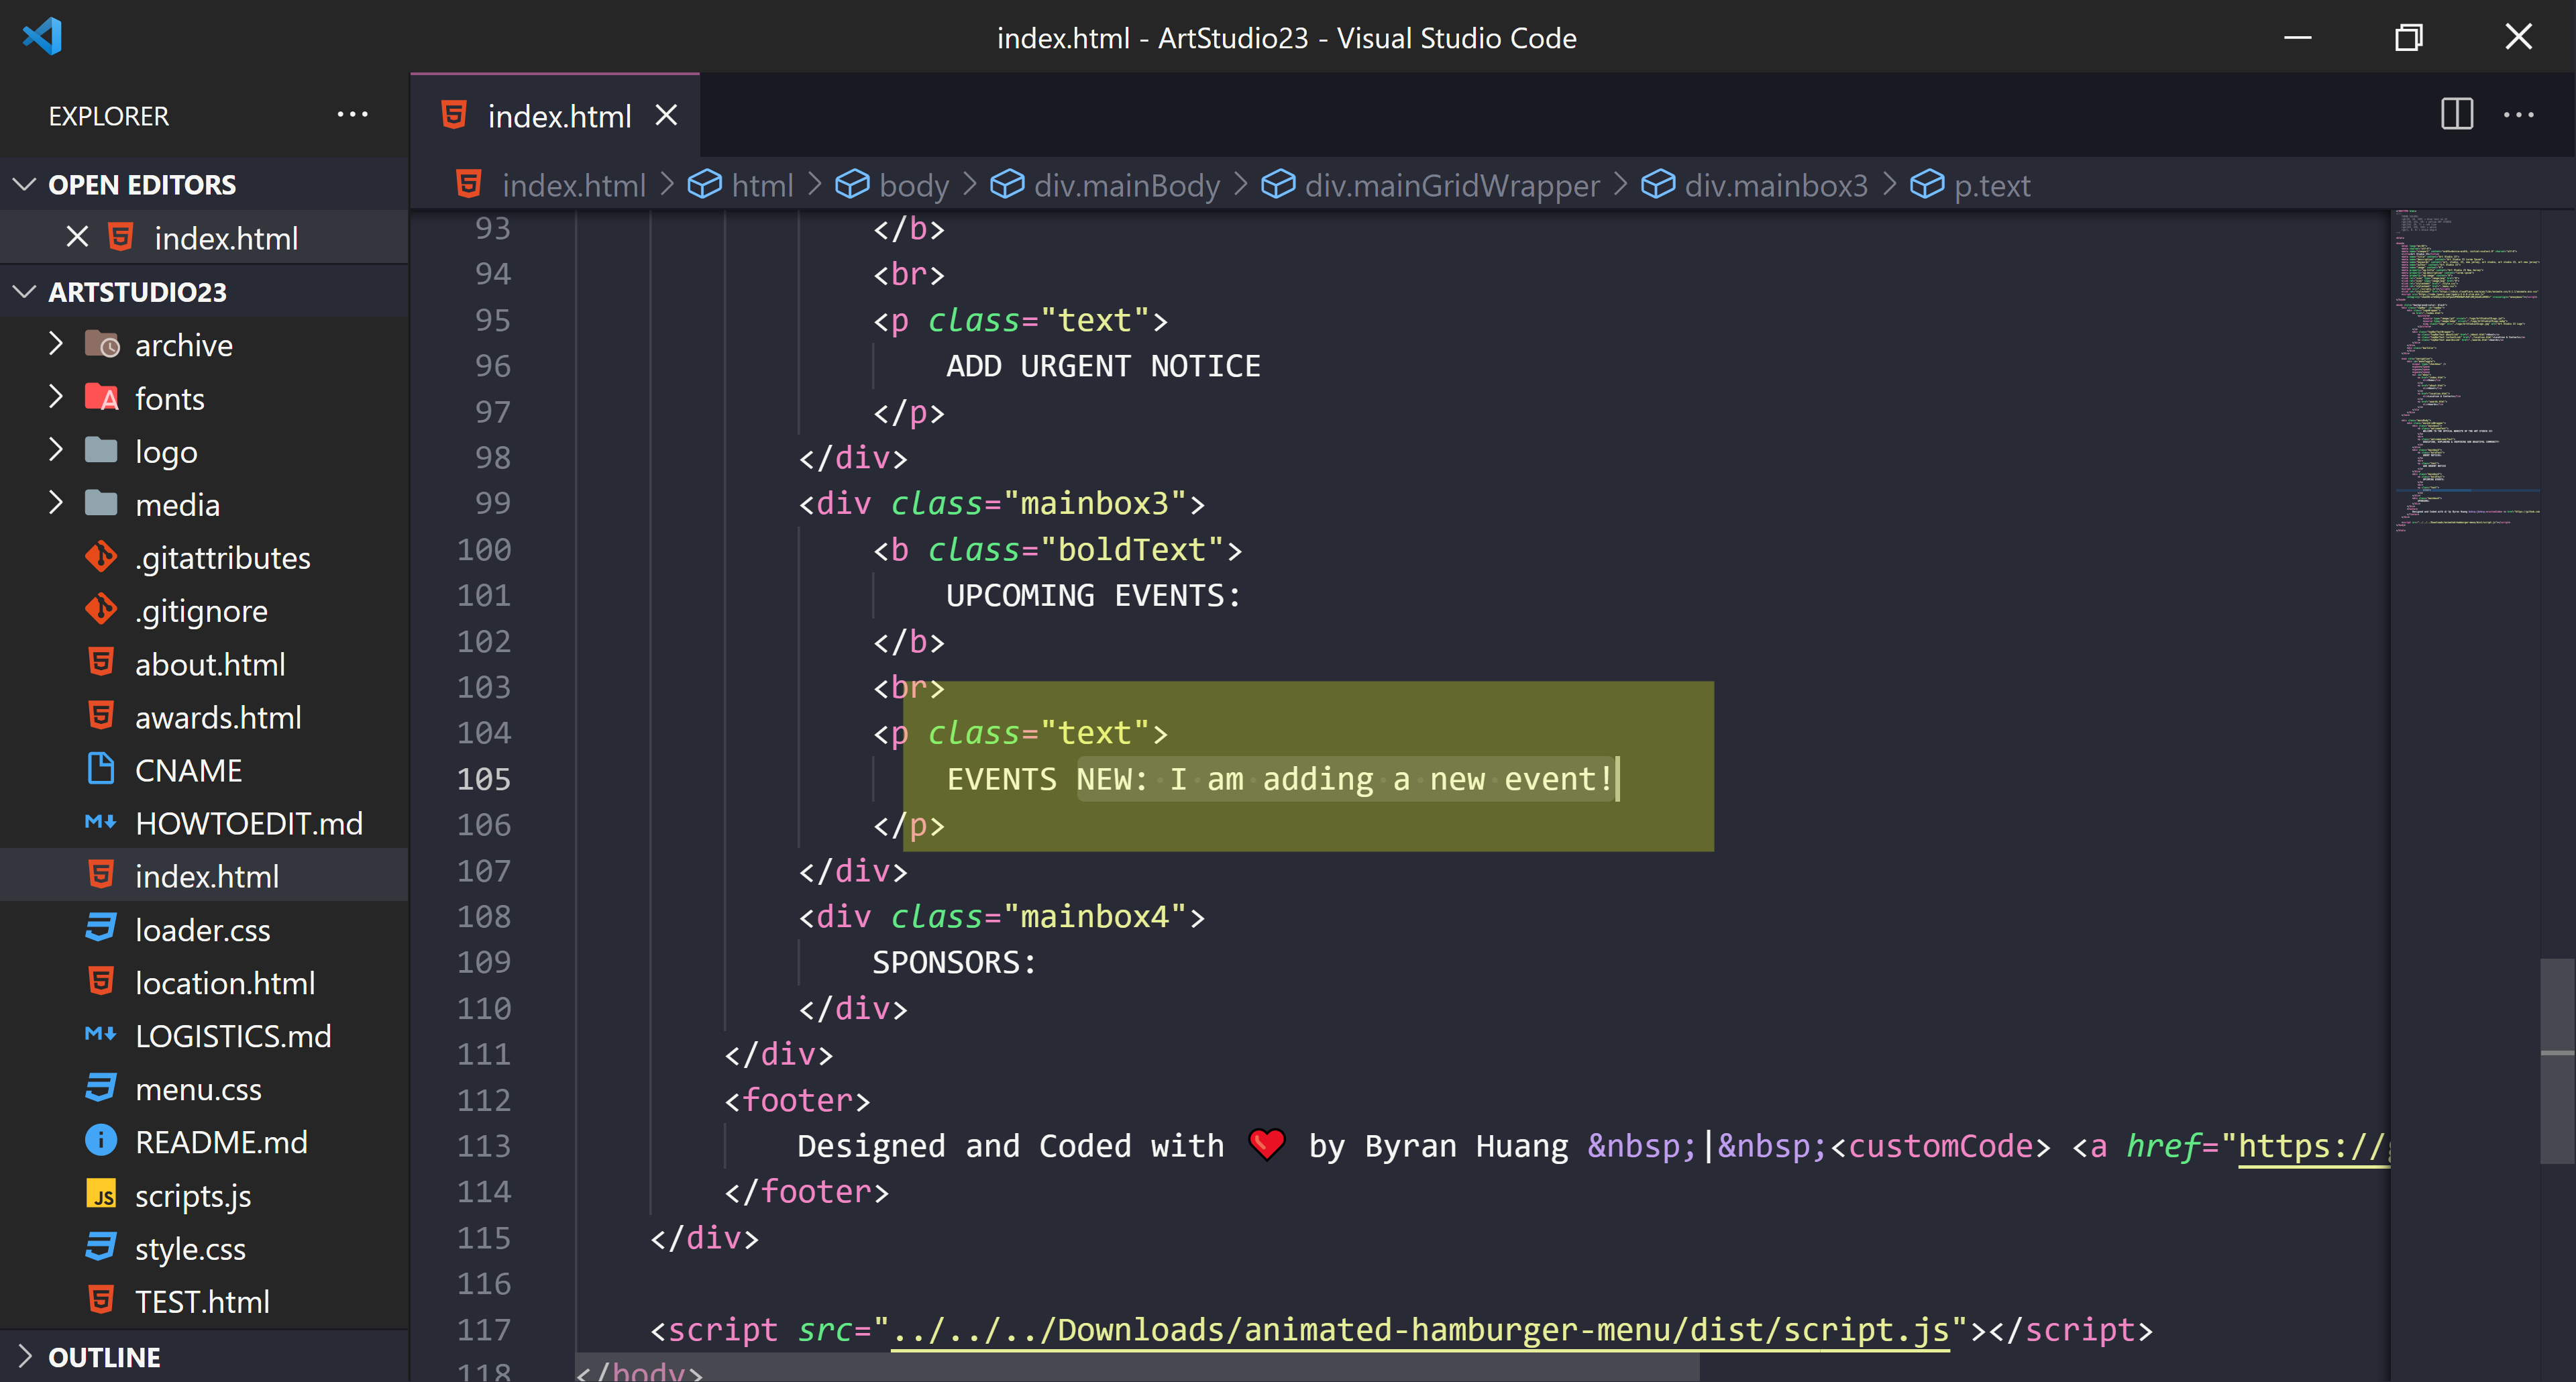The height and width of the screenshot is (1382, 2576).
Task: Collapse the OPEN EDITORS section
Action: [25, 184]
